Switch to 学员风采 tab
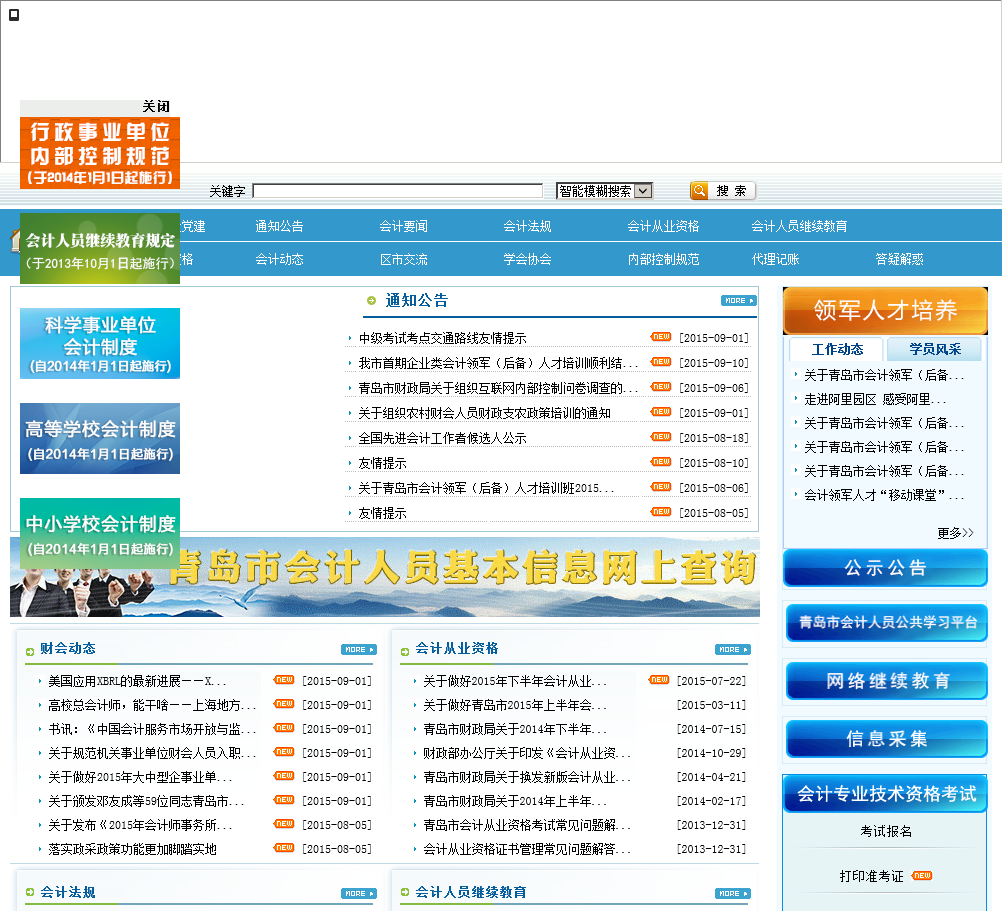 (935, 349)
